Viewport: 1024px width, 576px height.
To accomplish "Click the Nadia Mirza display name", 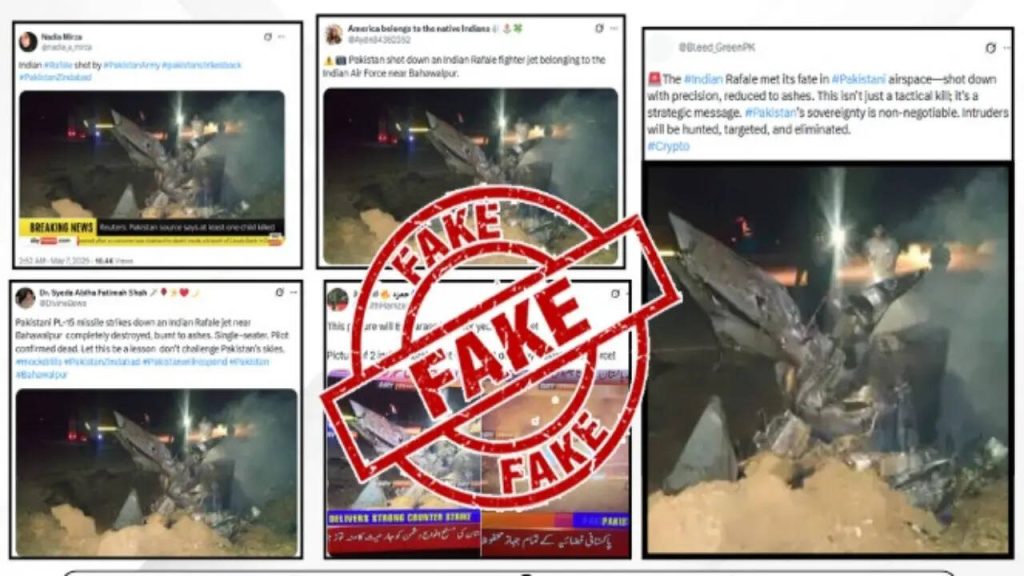I will point(61,37).
